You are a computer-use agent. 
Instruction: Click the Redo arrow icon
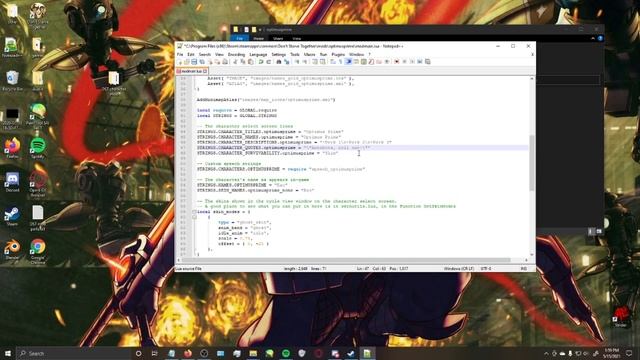tap(269, 62)
